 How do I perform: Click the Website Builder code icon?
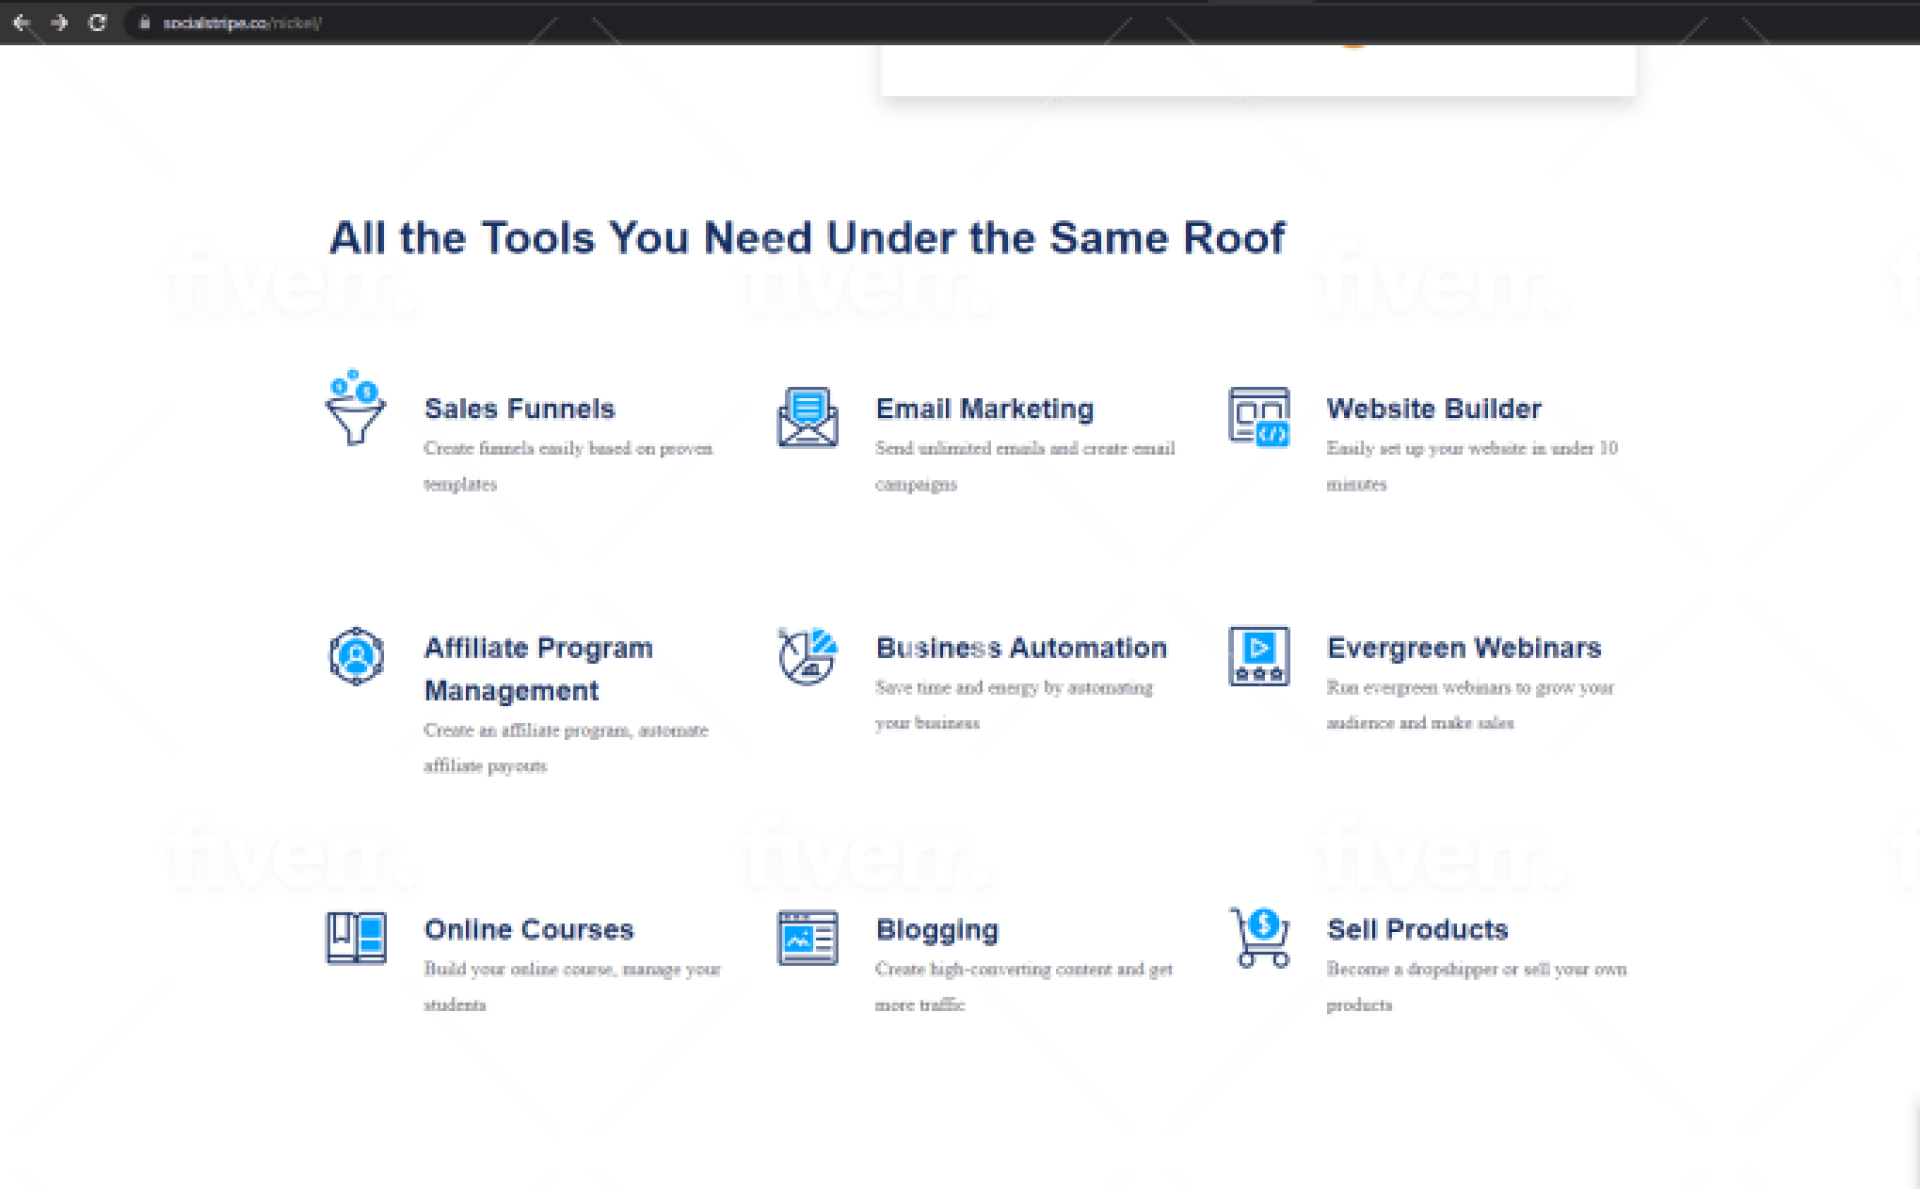pyautogui.click(x=1258, y=417)
